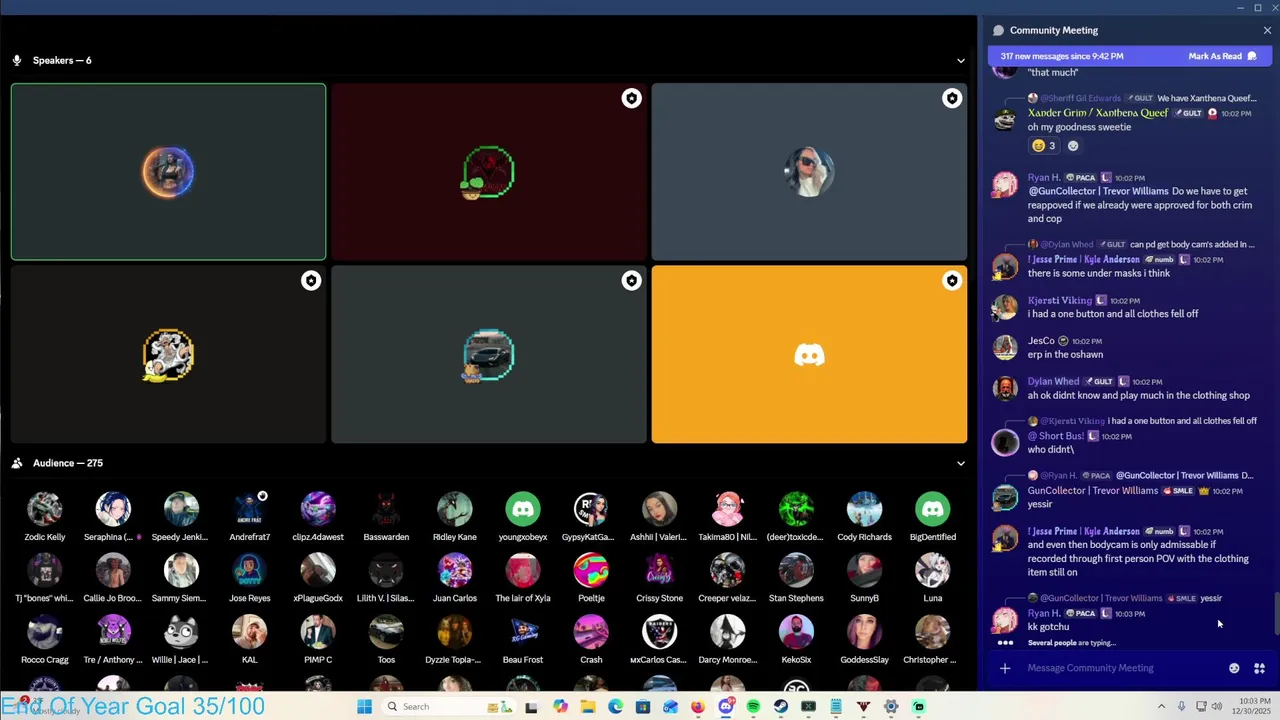1280x720 pixels.
Task: Open Stan Stephens audience avatar
Action: pyautogui.click(x=796, y=570)
